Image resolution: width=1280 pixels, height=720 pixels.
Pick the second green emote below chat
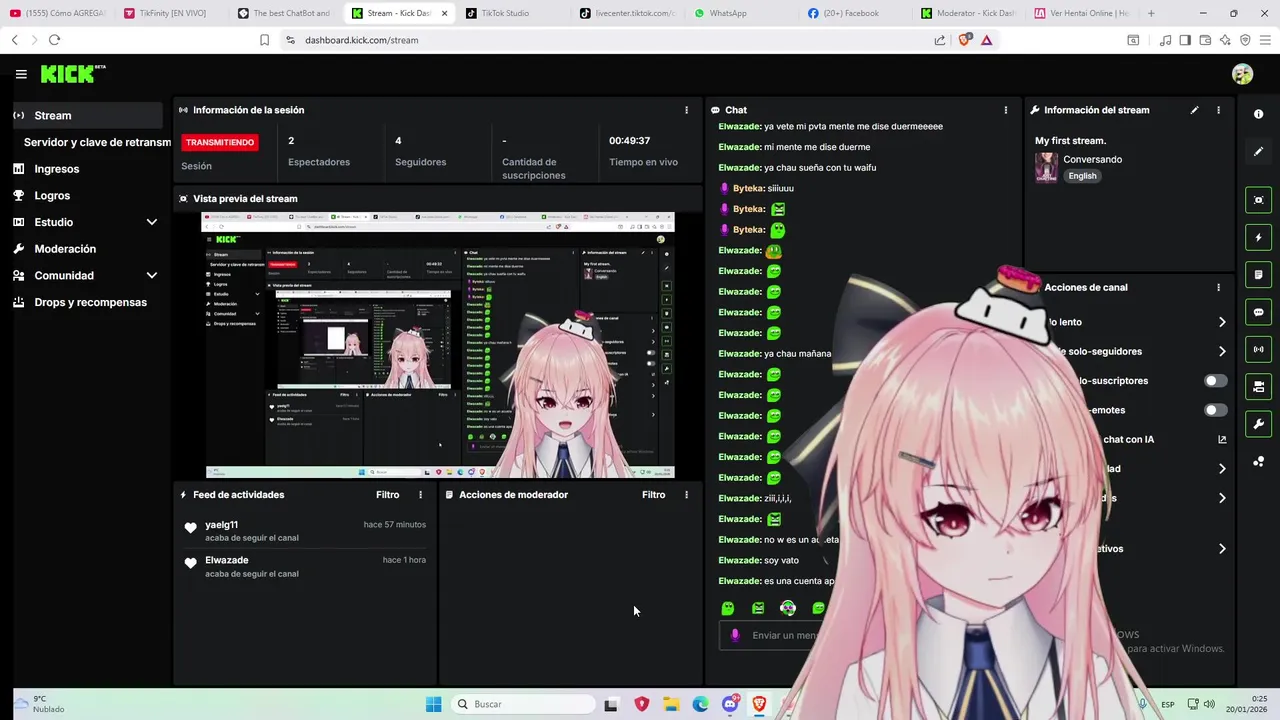758,608
